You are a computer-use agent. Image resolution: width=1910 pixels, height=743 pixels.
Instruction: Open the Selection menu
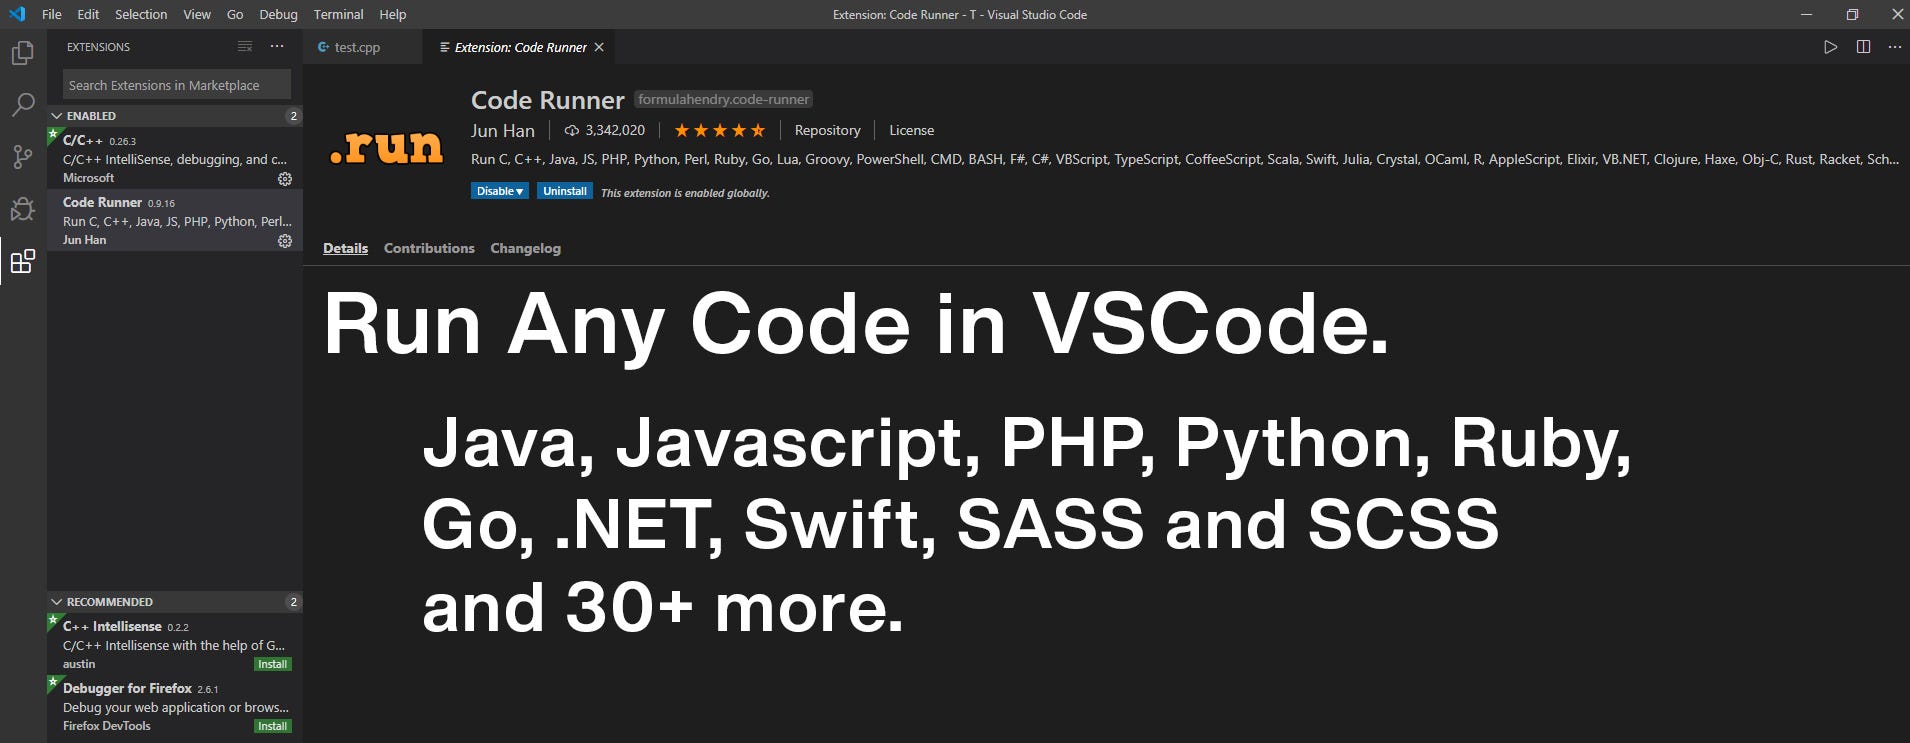pyautogui.click(x=141, y=14)
